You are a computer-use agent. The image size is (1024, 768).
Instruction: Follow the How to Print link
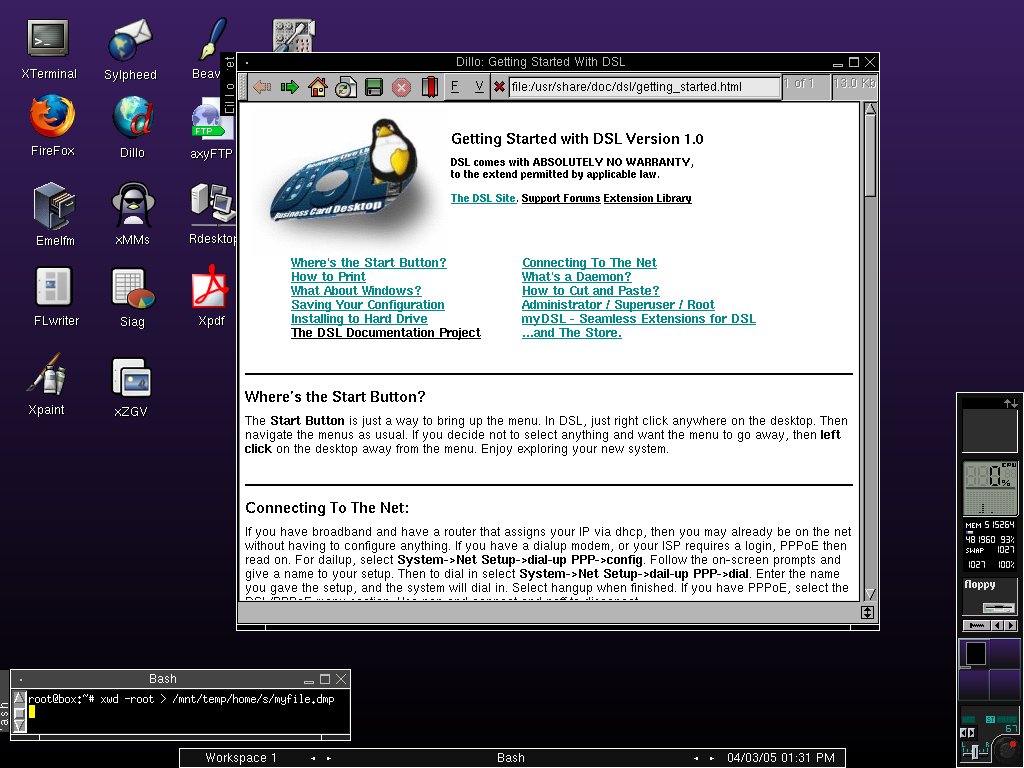click(x=328, y=277)
